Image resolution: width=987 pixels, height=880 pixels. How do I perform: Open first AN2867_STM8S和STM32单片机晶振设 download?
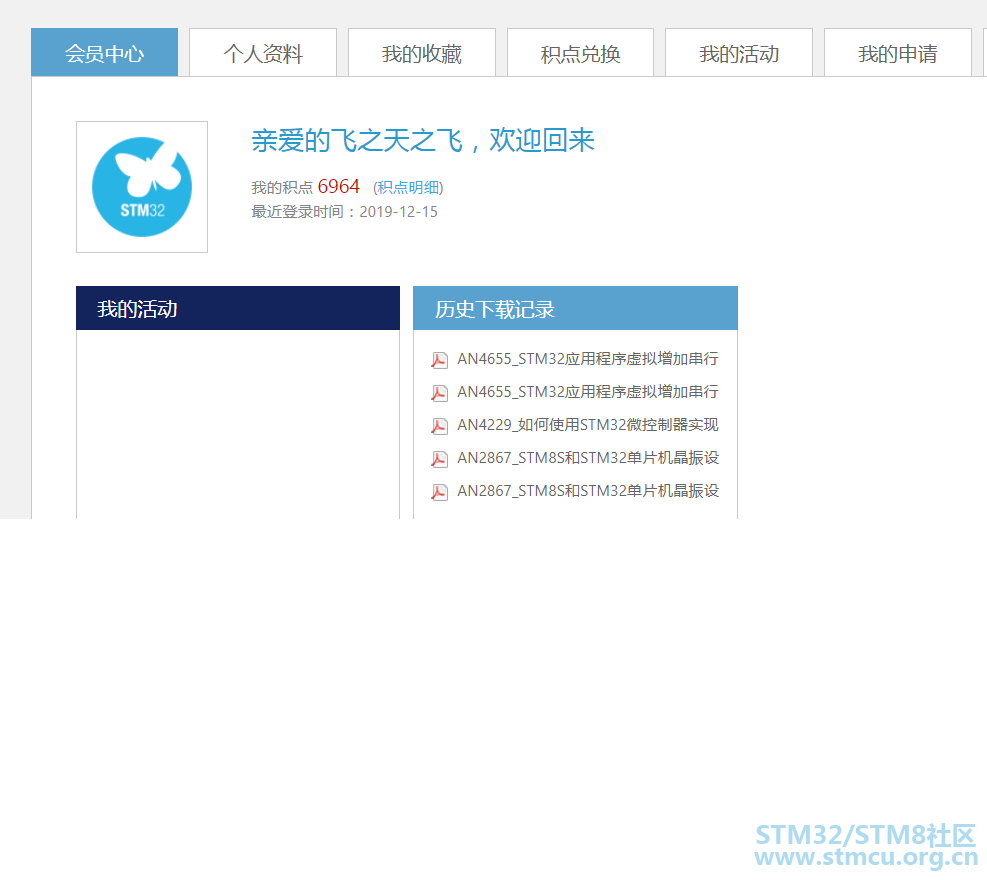click(588, 458)
